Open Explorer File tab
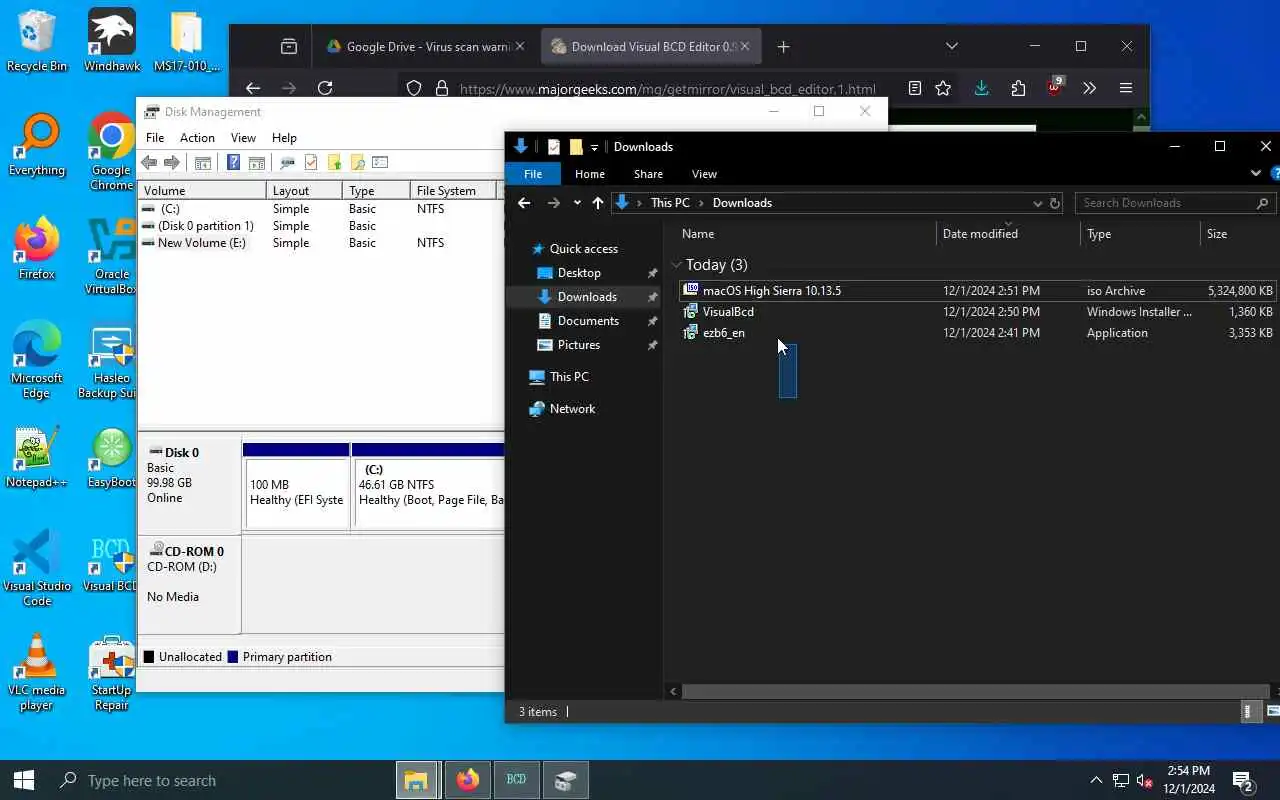The width and height of the screenshot is (1280, 800). point(533,174)
